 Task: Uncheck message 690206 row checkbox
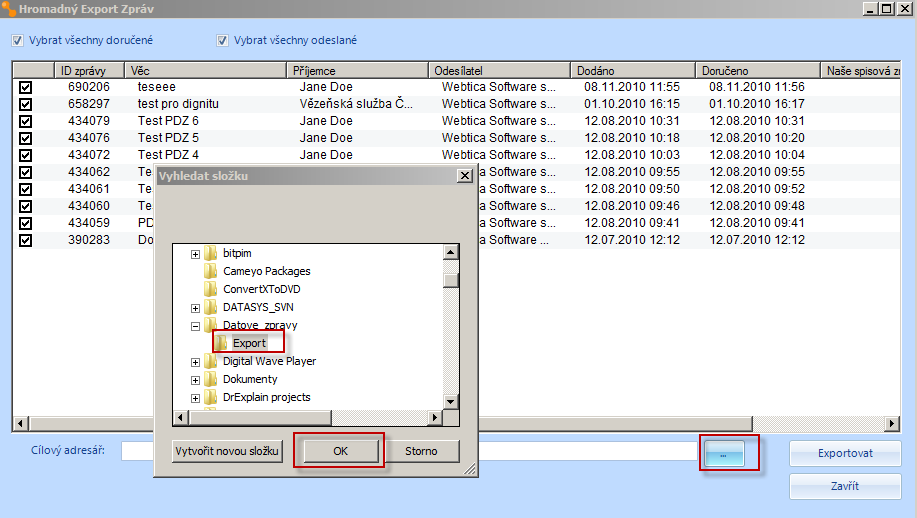25,87
